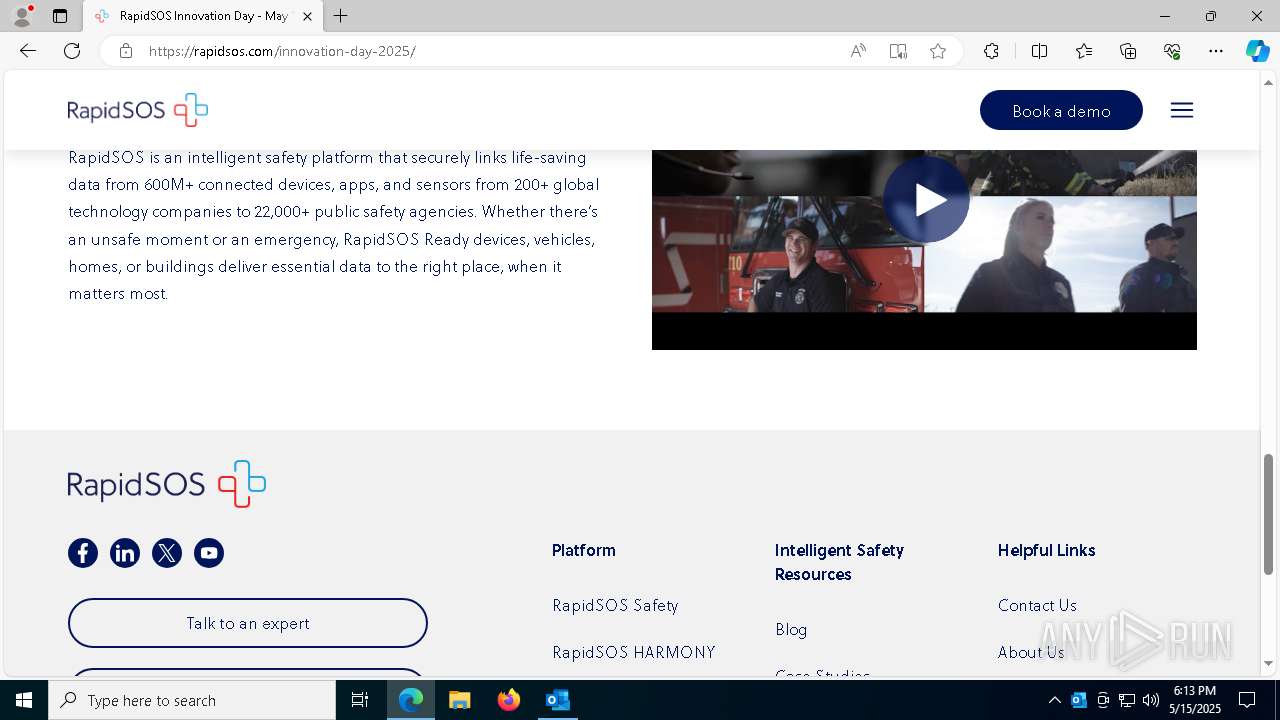The width and height of the screenshot is (1280, 720).
Task: Open the Favorites list
Action: 1084,51
